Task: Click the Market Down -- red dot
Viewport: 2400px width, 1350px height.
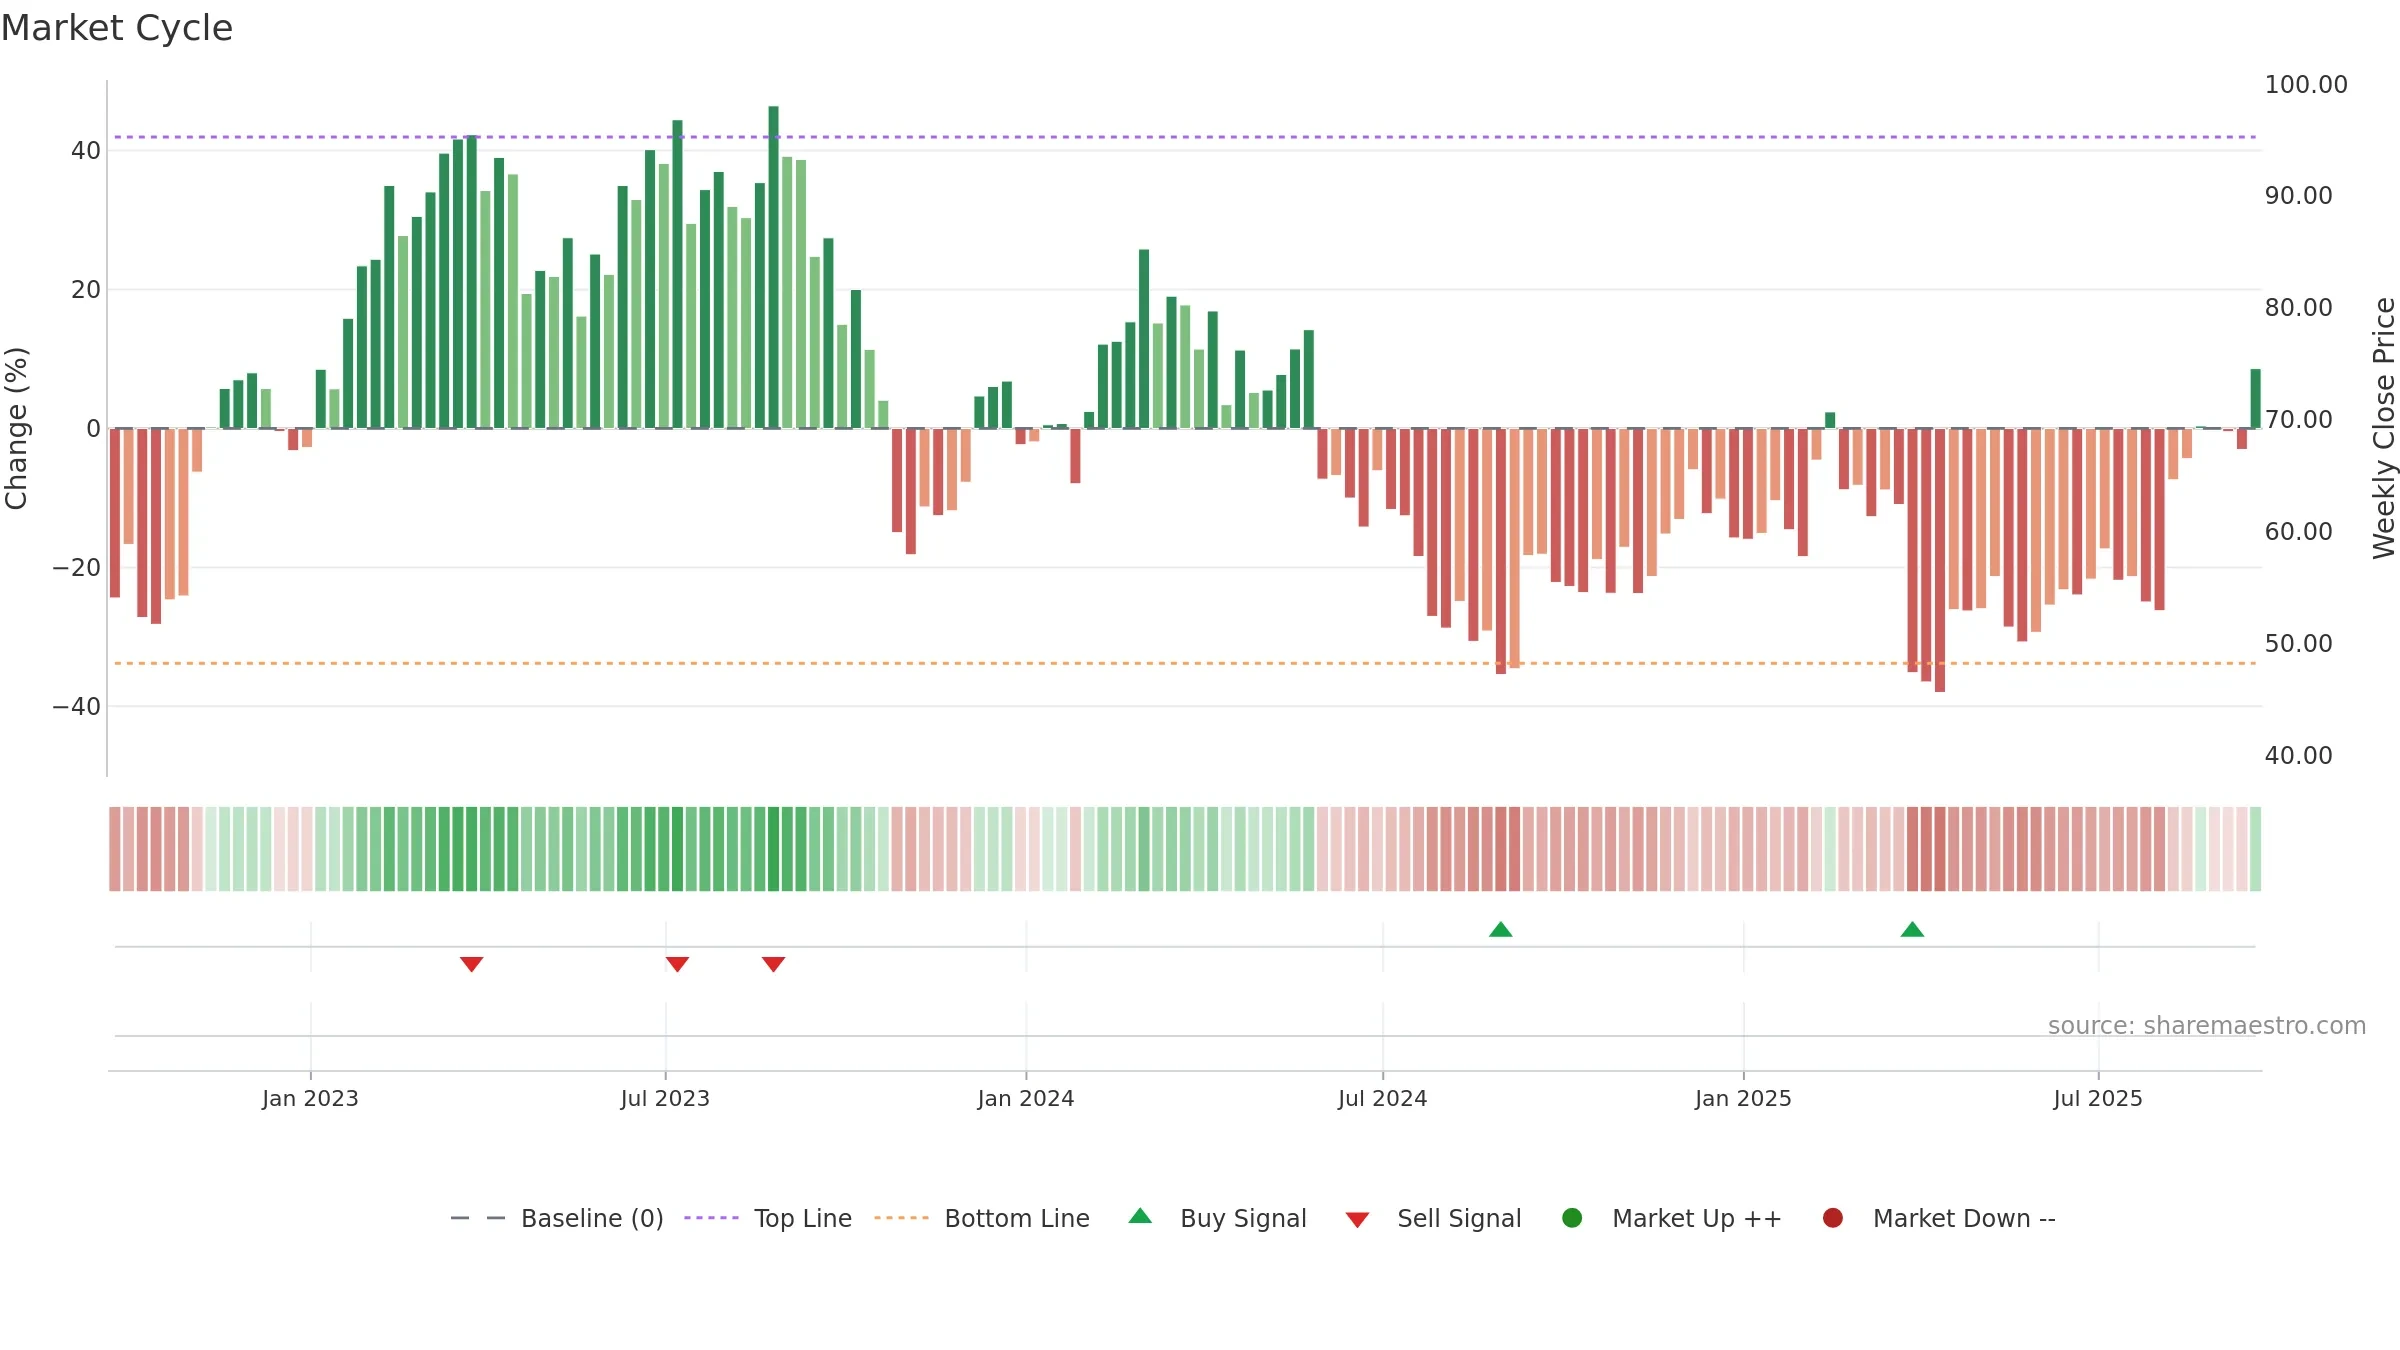Action: coord(1833,1218)
